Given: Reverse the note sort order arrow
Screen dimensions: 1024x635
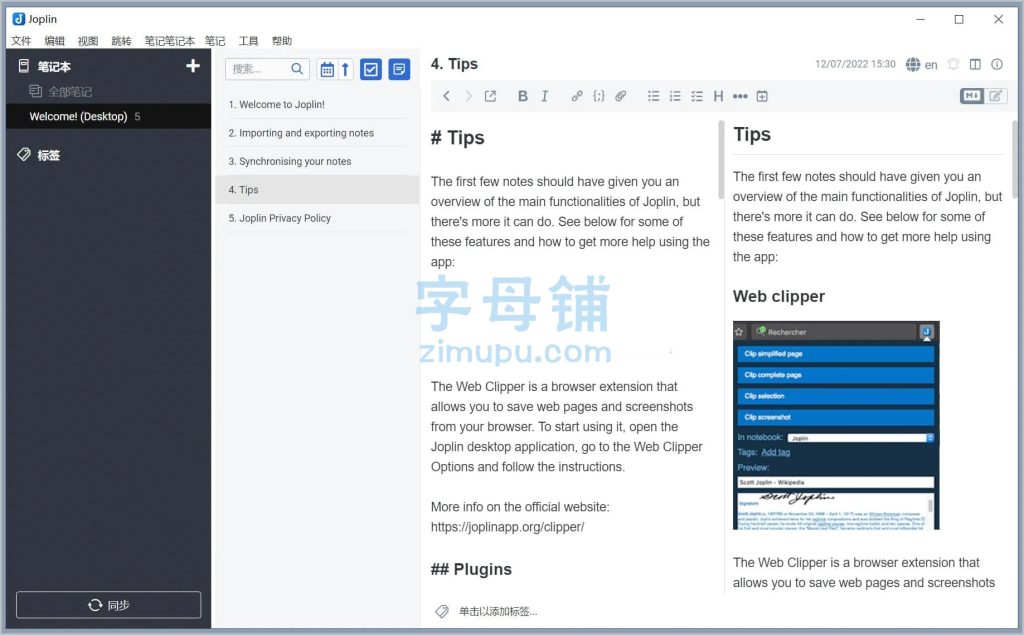Looking at the screenshot, I should 346,69.
